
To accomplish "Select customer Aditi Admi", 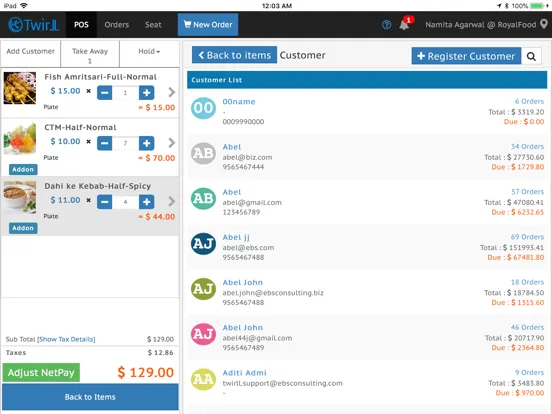I will (x=367, y=383).
